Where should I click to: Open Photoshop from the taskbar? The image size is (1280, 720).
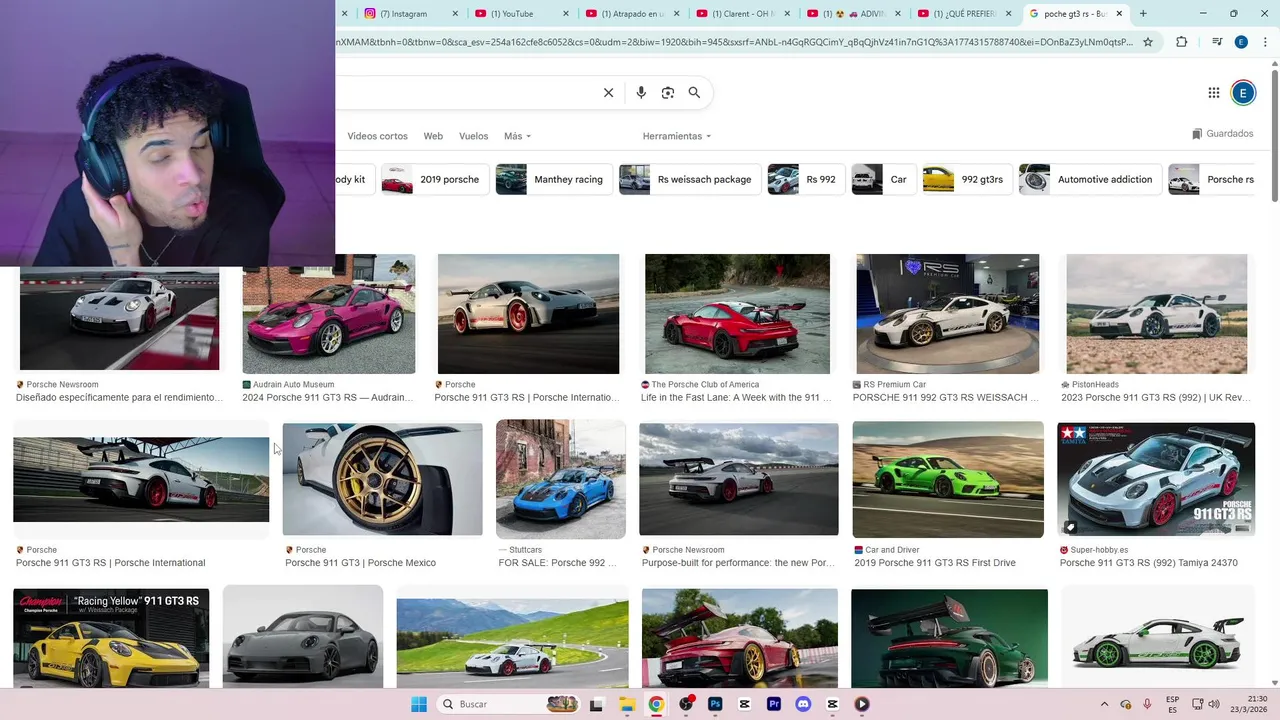tap(715, 704)
